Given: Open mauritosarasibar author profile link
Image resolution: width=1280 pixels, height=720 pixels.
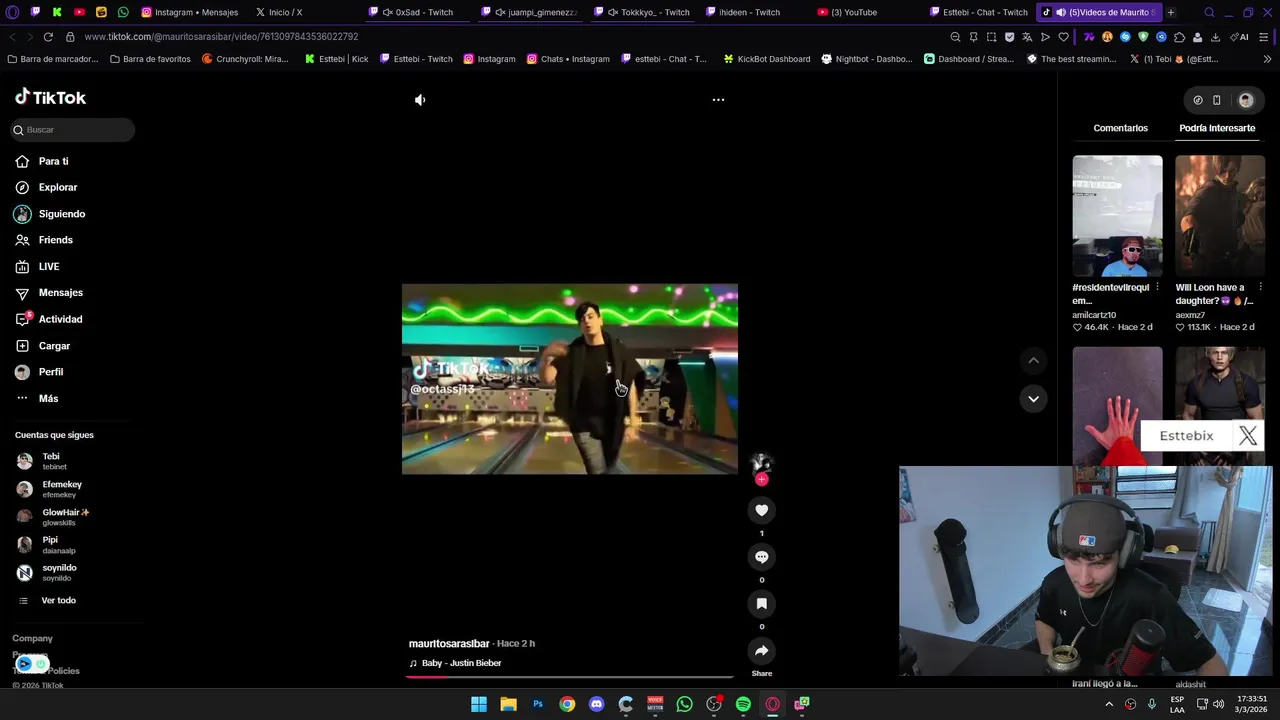Looking at the screenshot, I should click(449, 644).
